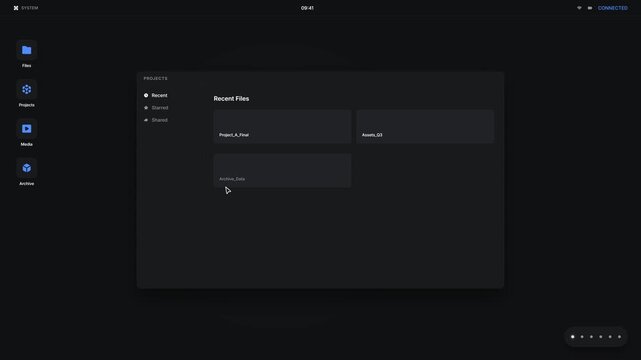The height and width of the screenshot is (360, 641).
Task: Click the System logo icon in top bar
Action: pyautogui.click(x=16, y=8)
